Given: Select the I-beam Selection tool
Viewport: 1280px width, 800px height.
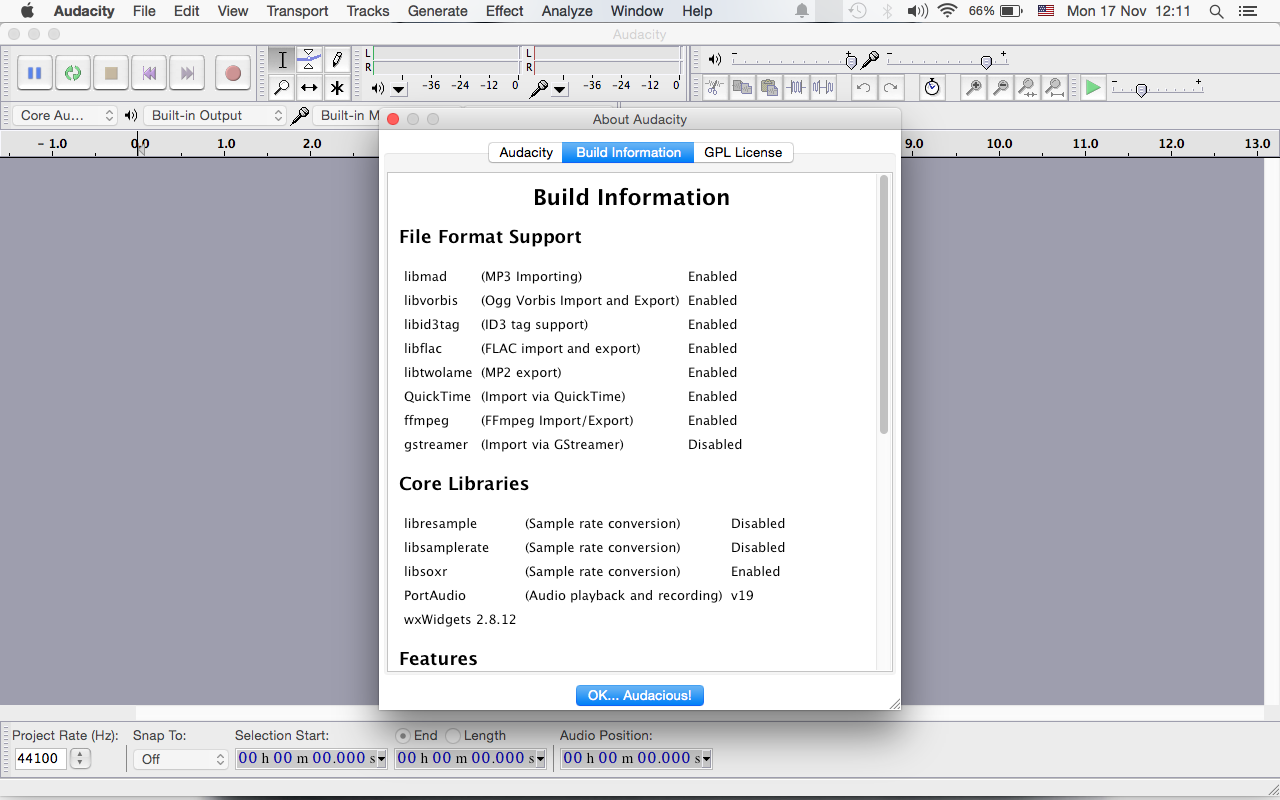Looking at the screenshot, I should click(x=282, y=60).
